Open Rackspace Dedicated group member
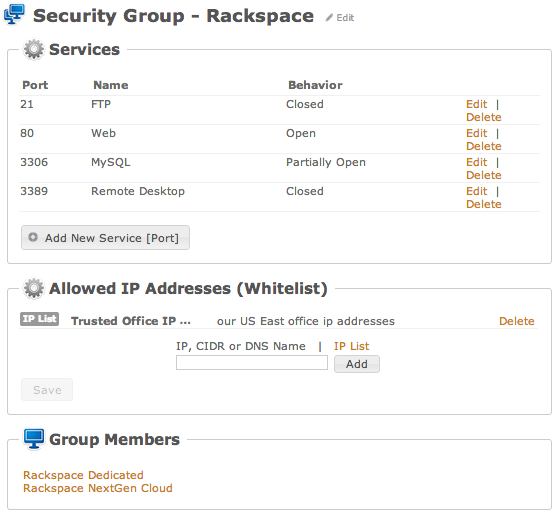The height and width of the screenshot is (515, 559). 83,475
